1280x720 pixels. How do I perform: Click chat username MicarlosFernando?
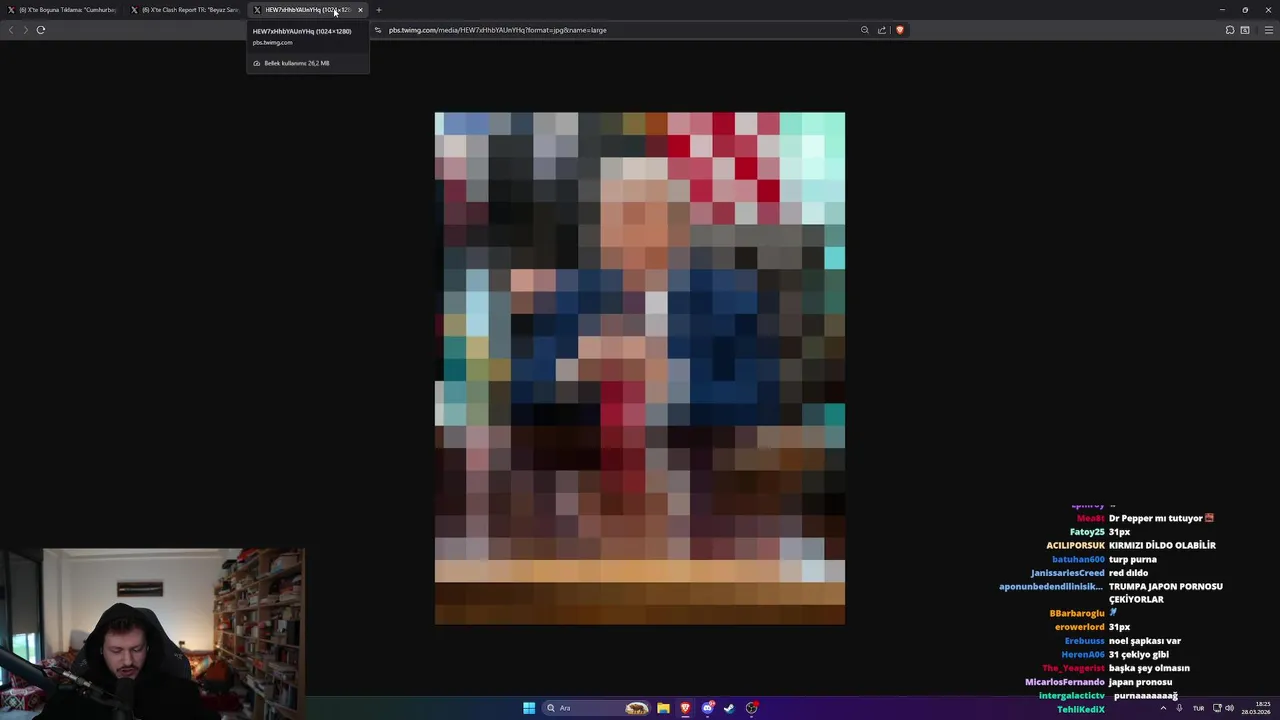tap(1065, 682)
